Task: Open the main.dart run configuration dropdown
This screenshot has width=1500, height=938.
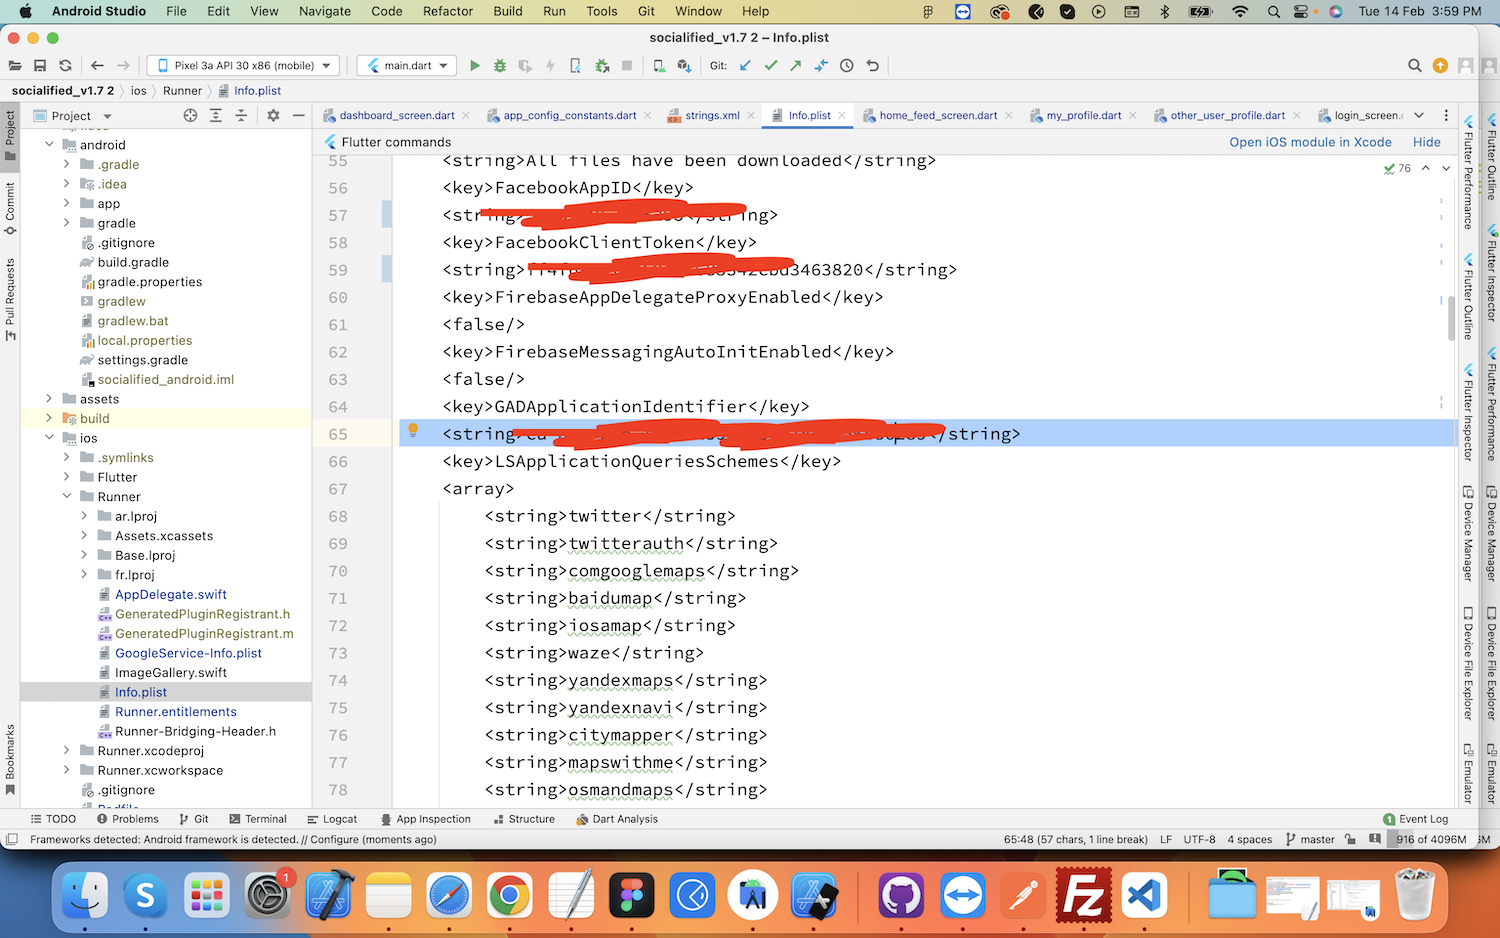Action: (407, 66)
